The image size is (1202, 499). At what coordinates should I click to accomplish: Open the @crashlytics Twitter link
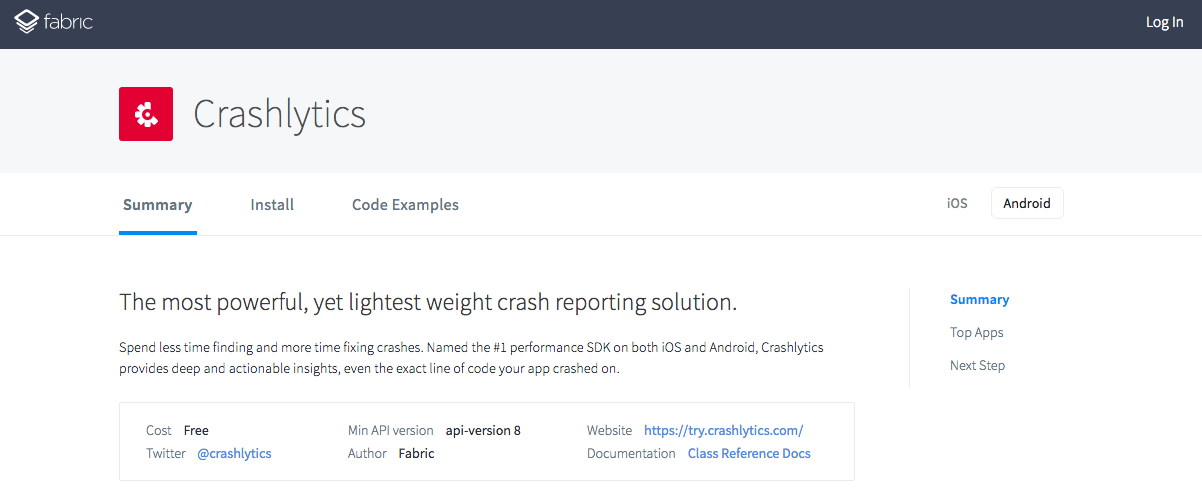[234, 453]
